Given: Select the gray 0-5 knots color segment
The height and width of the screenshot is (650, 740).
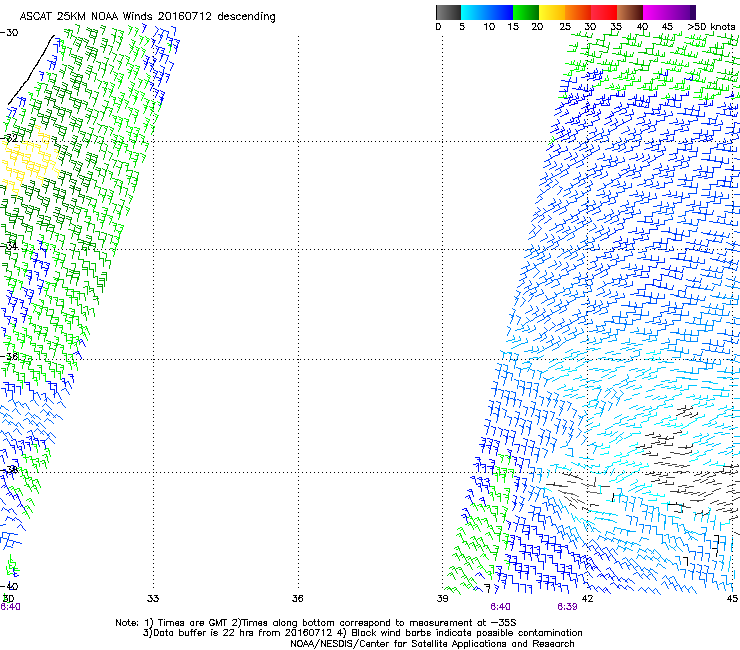Looking at the screenshot, I should [x=448, y=12].
